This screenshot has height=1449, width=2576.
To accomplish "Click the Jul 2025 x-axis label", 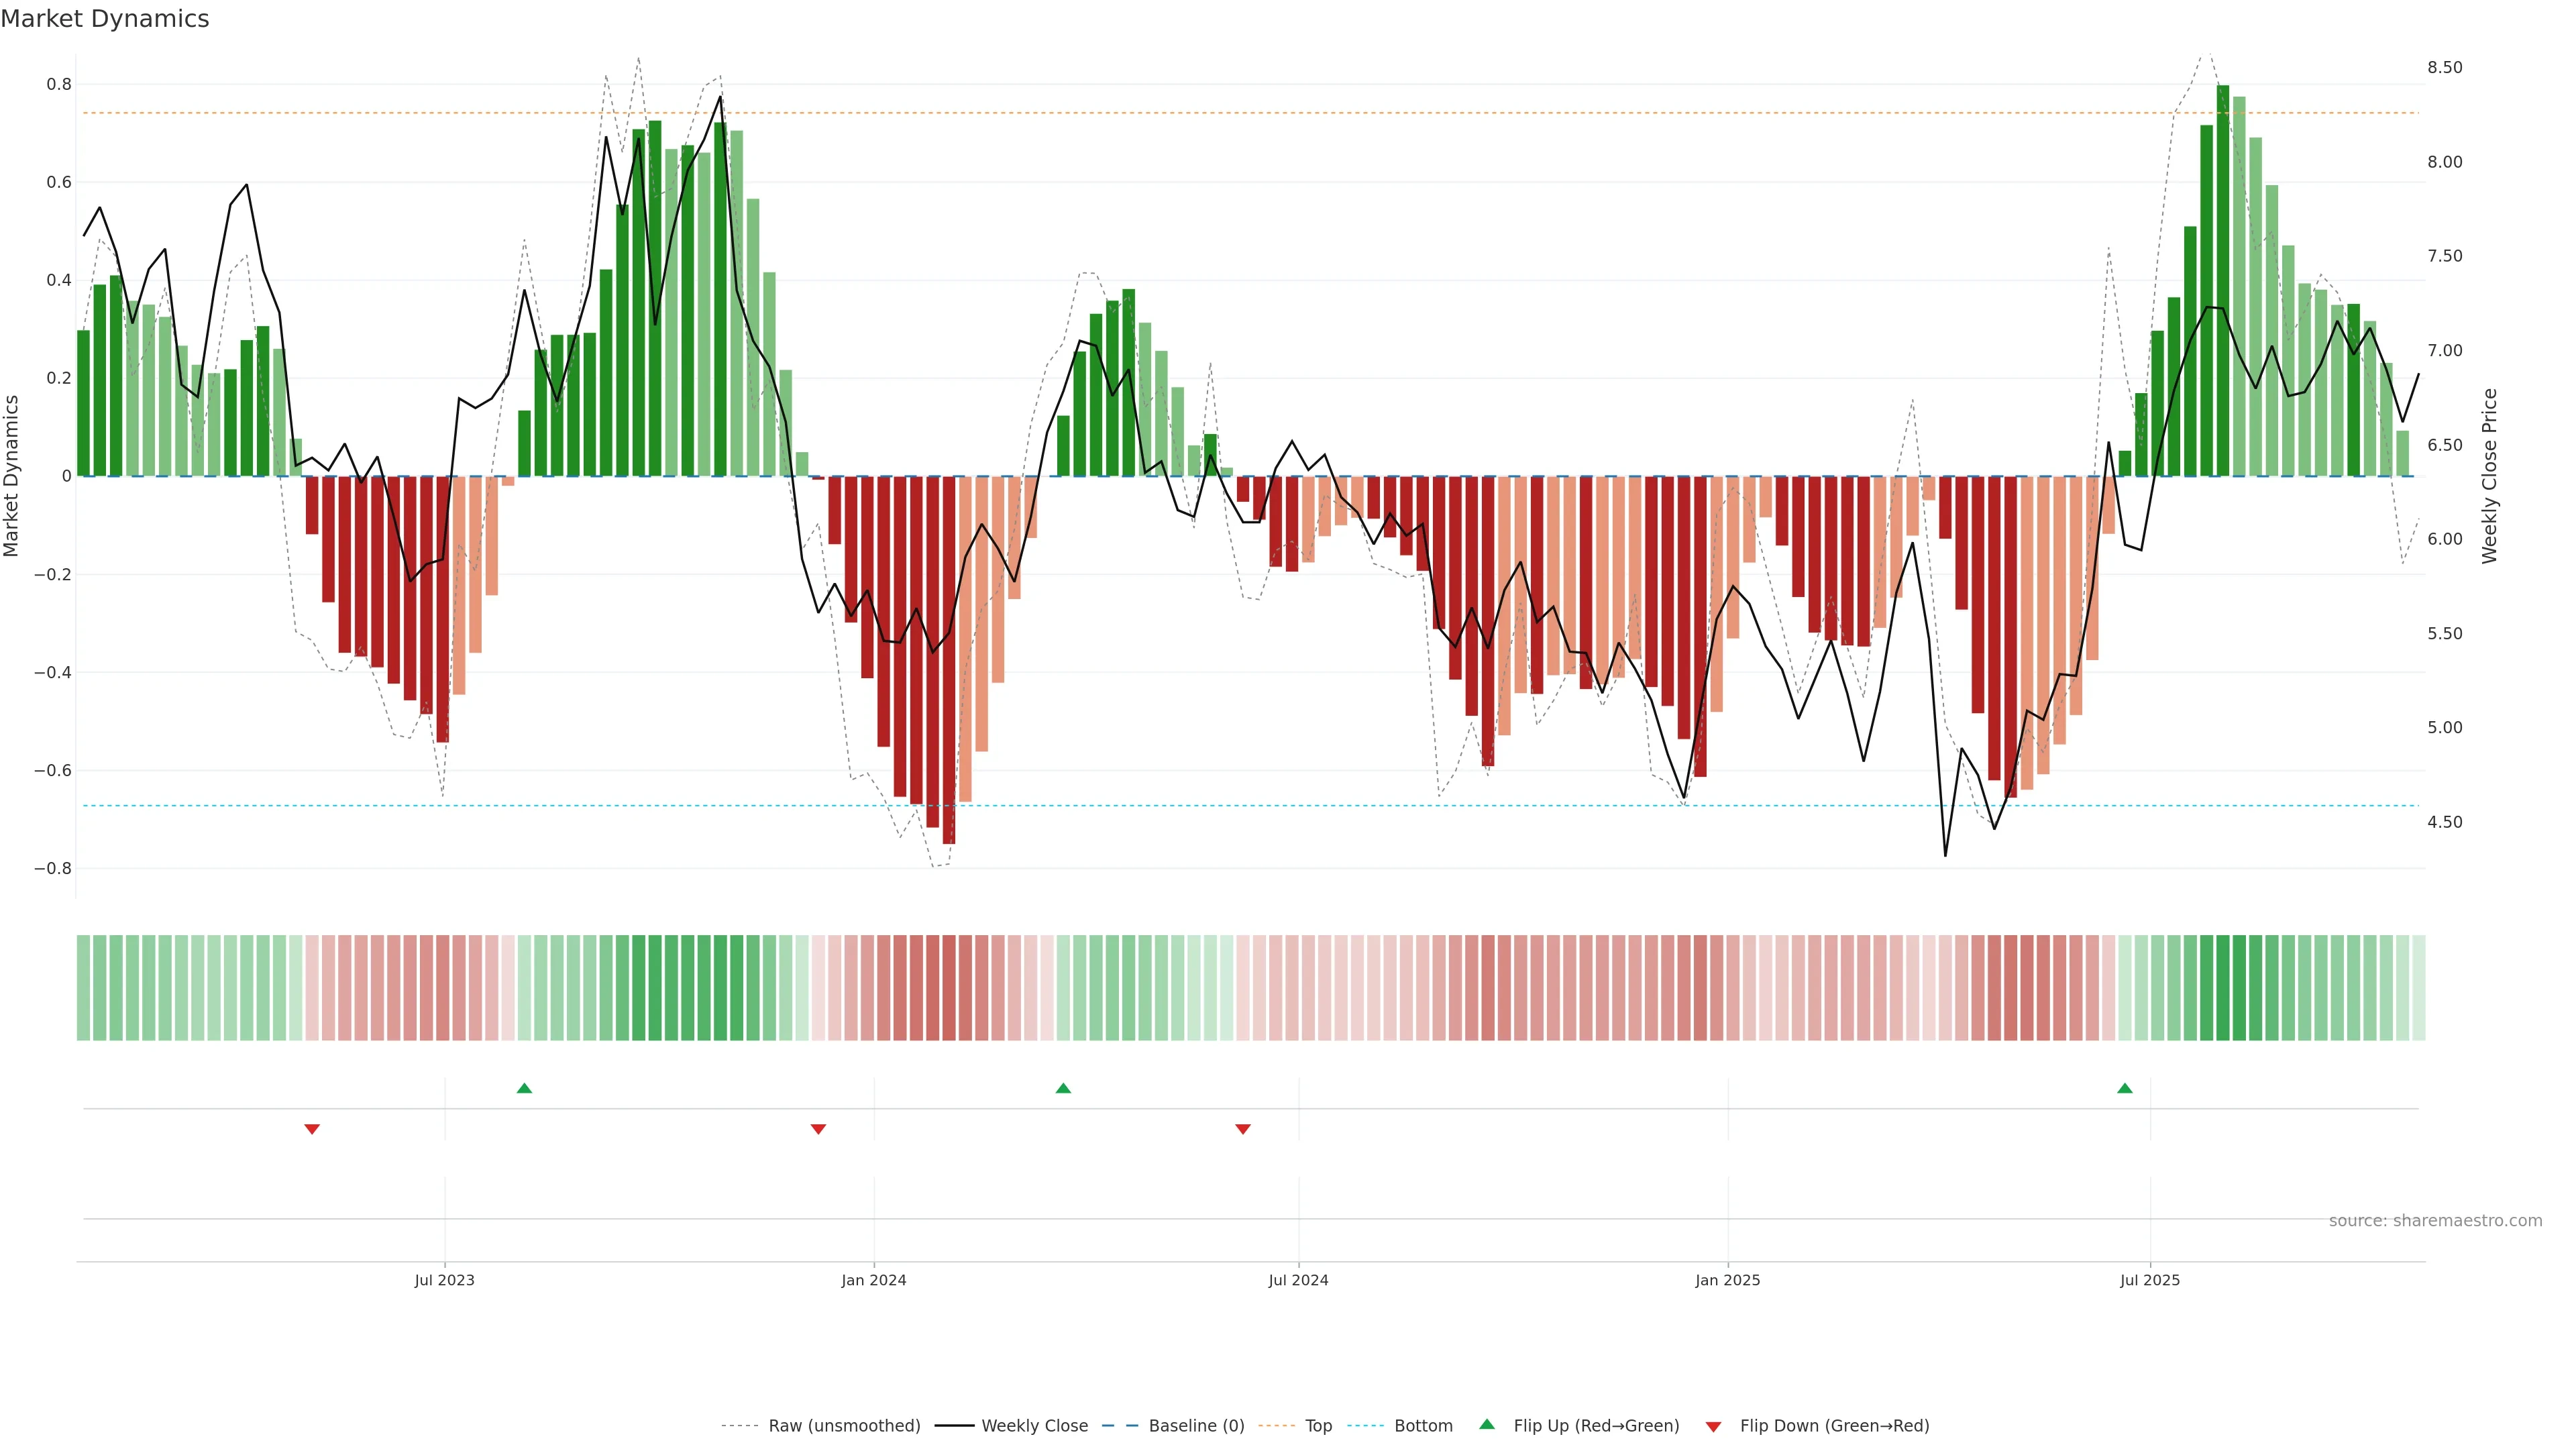I will (x=2150, y=1280).
